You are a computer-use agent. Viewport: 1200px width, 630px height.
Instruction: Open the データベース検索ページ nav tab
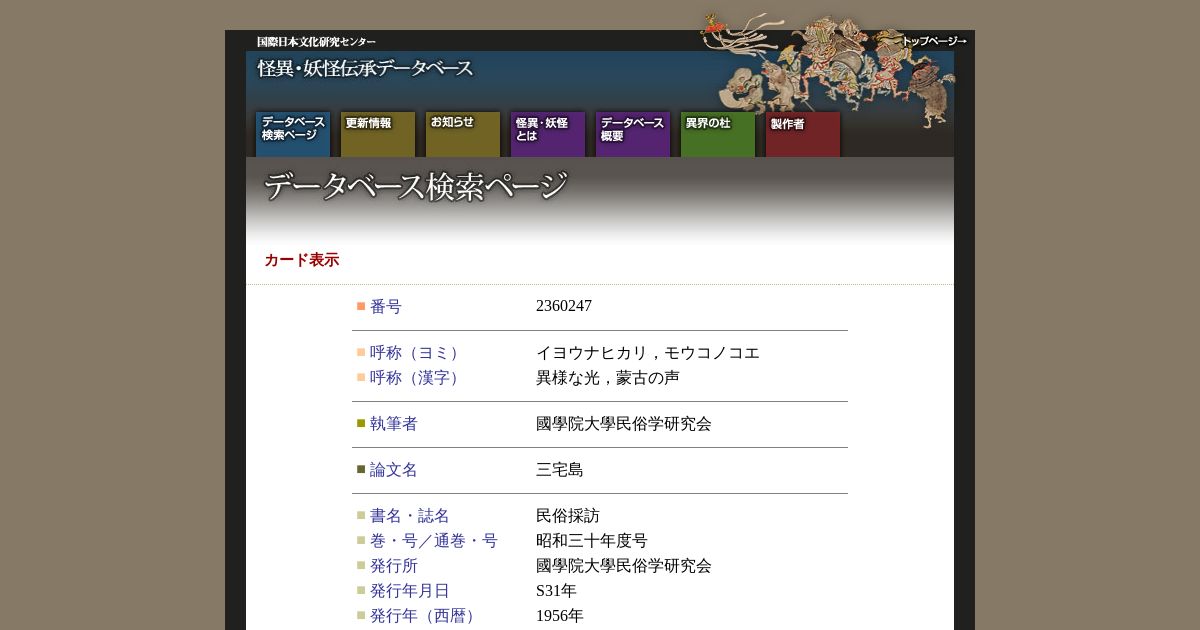[x=293, y=134]
